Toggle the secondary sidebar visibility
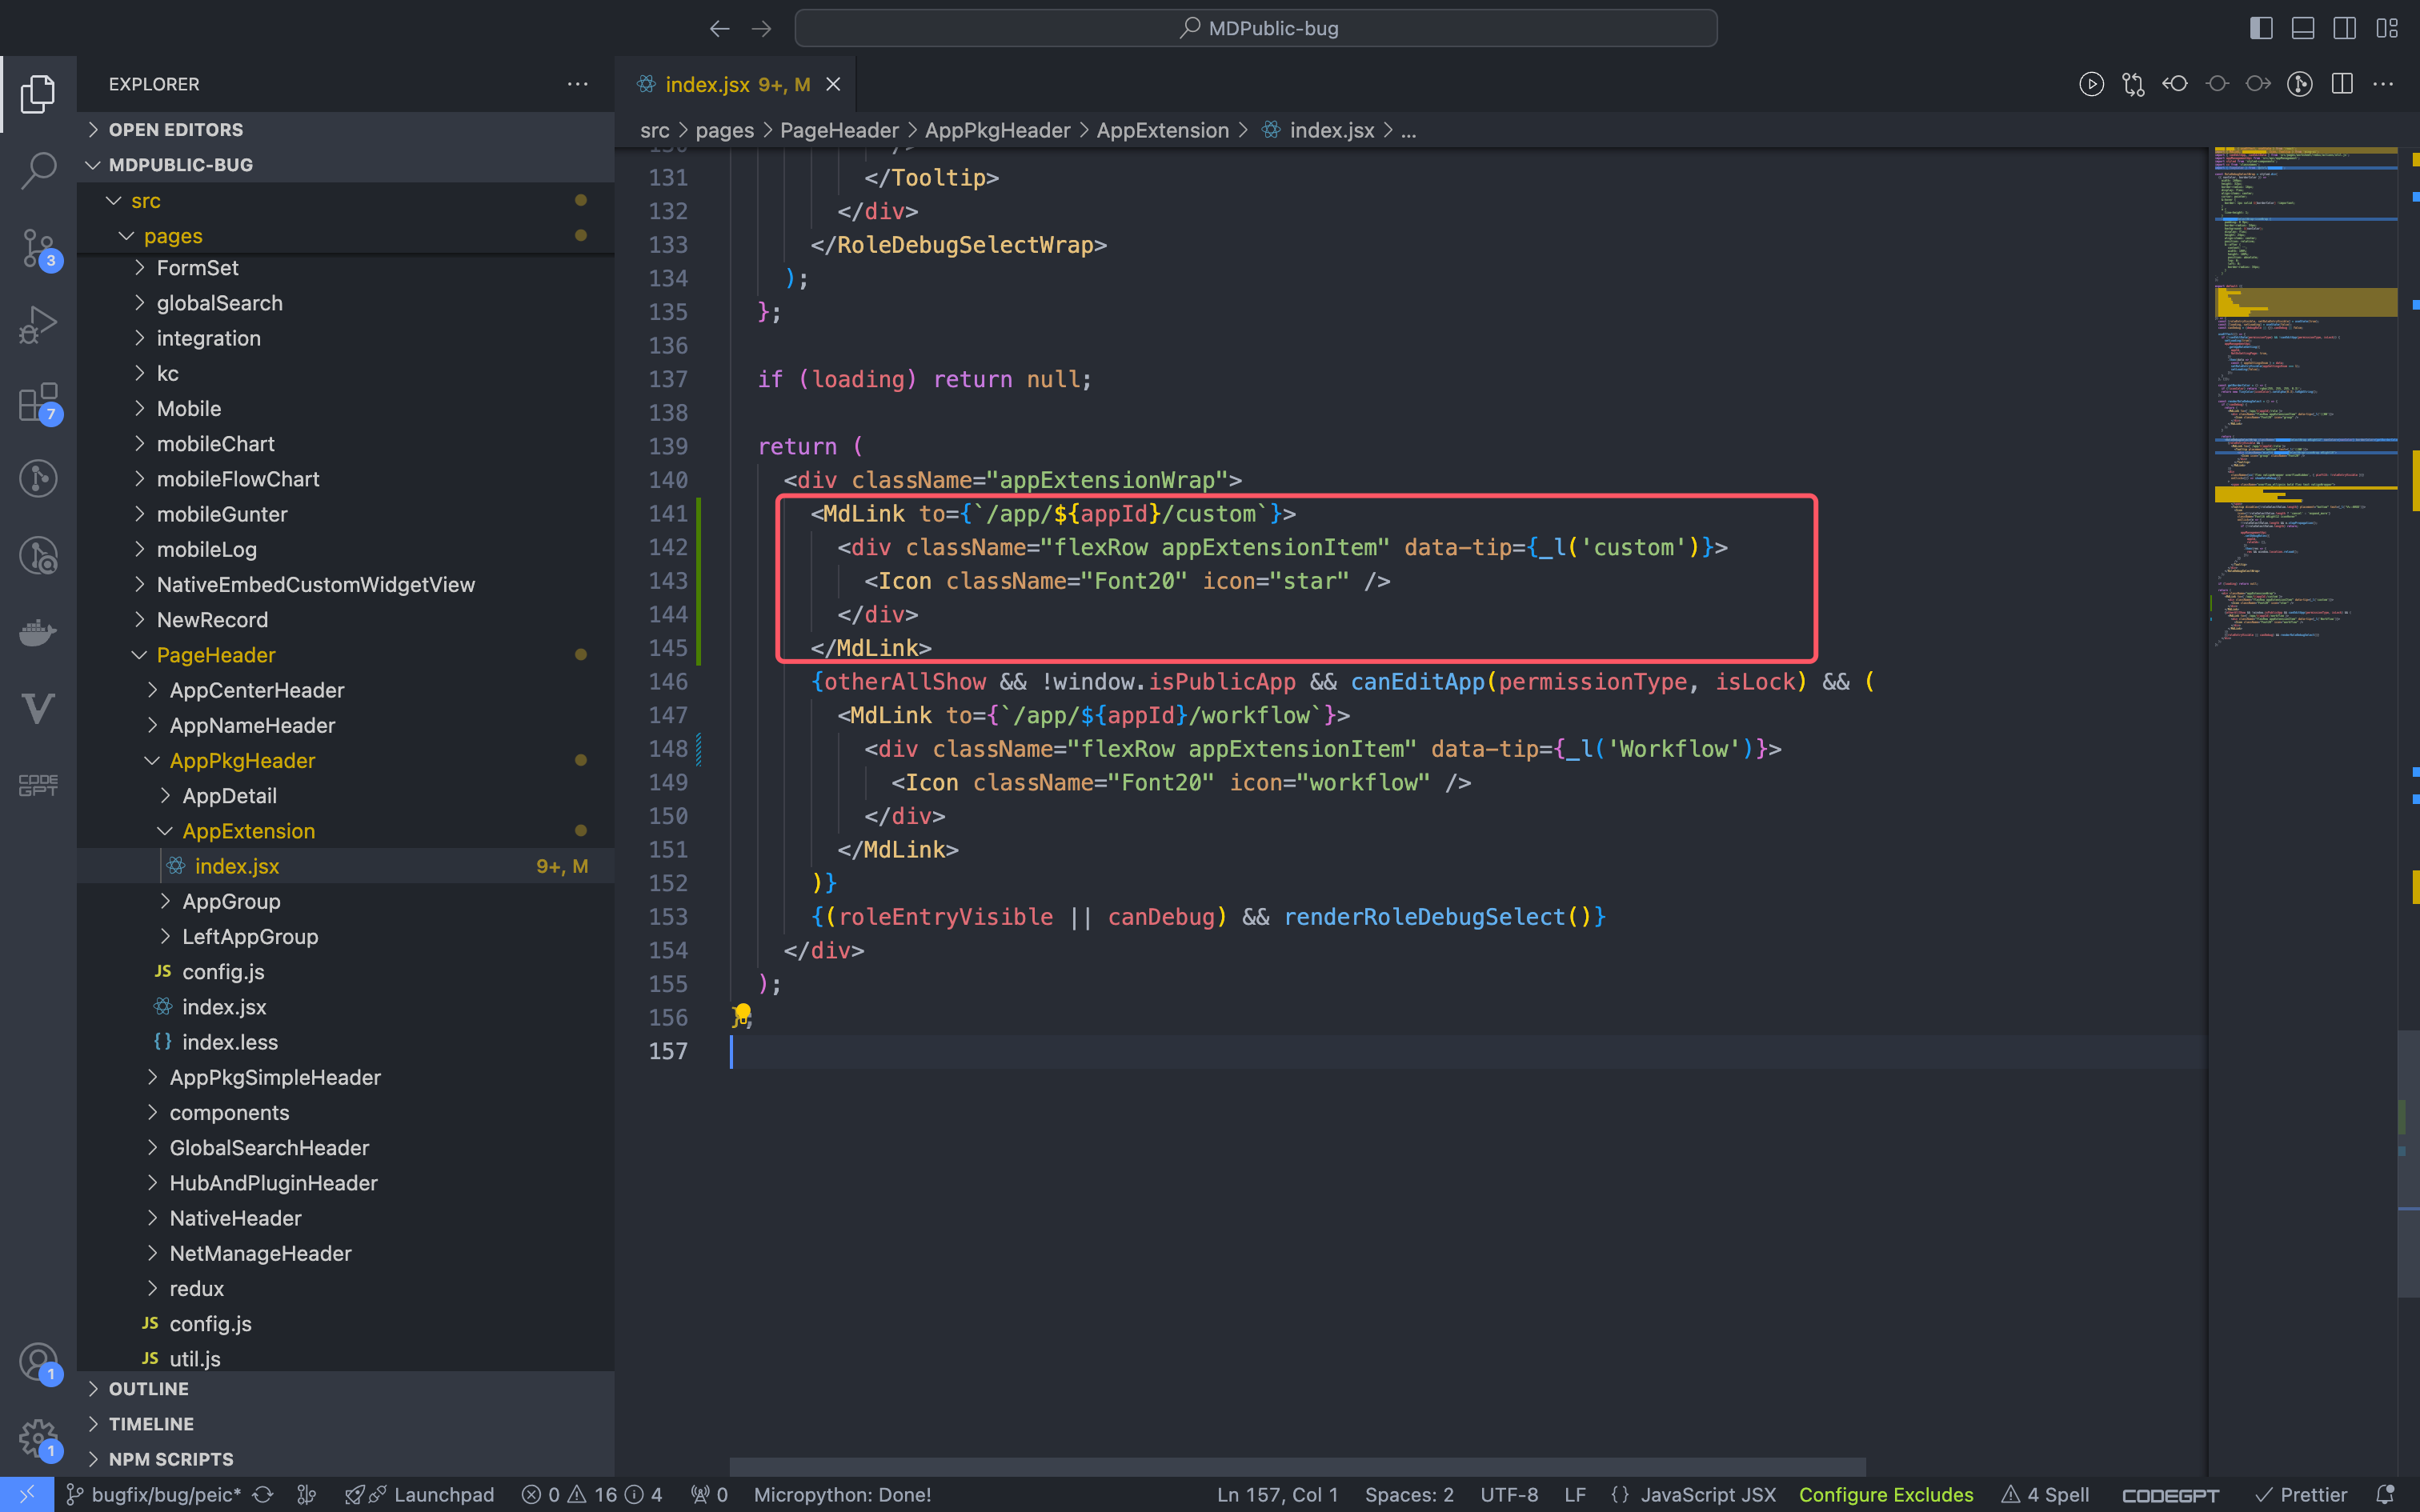The image size is (2420, 1512). point(2345,28)
